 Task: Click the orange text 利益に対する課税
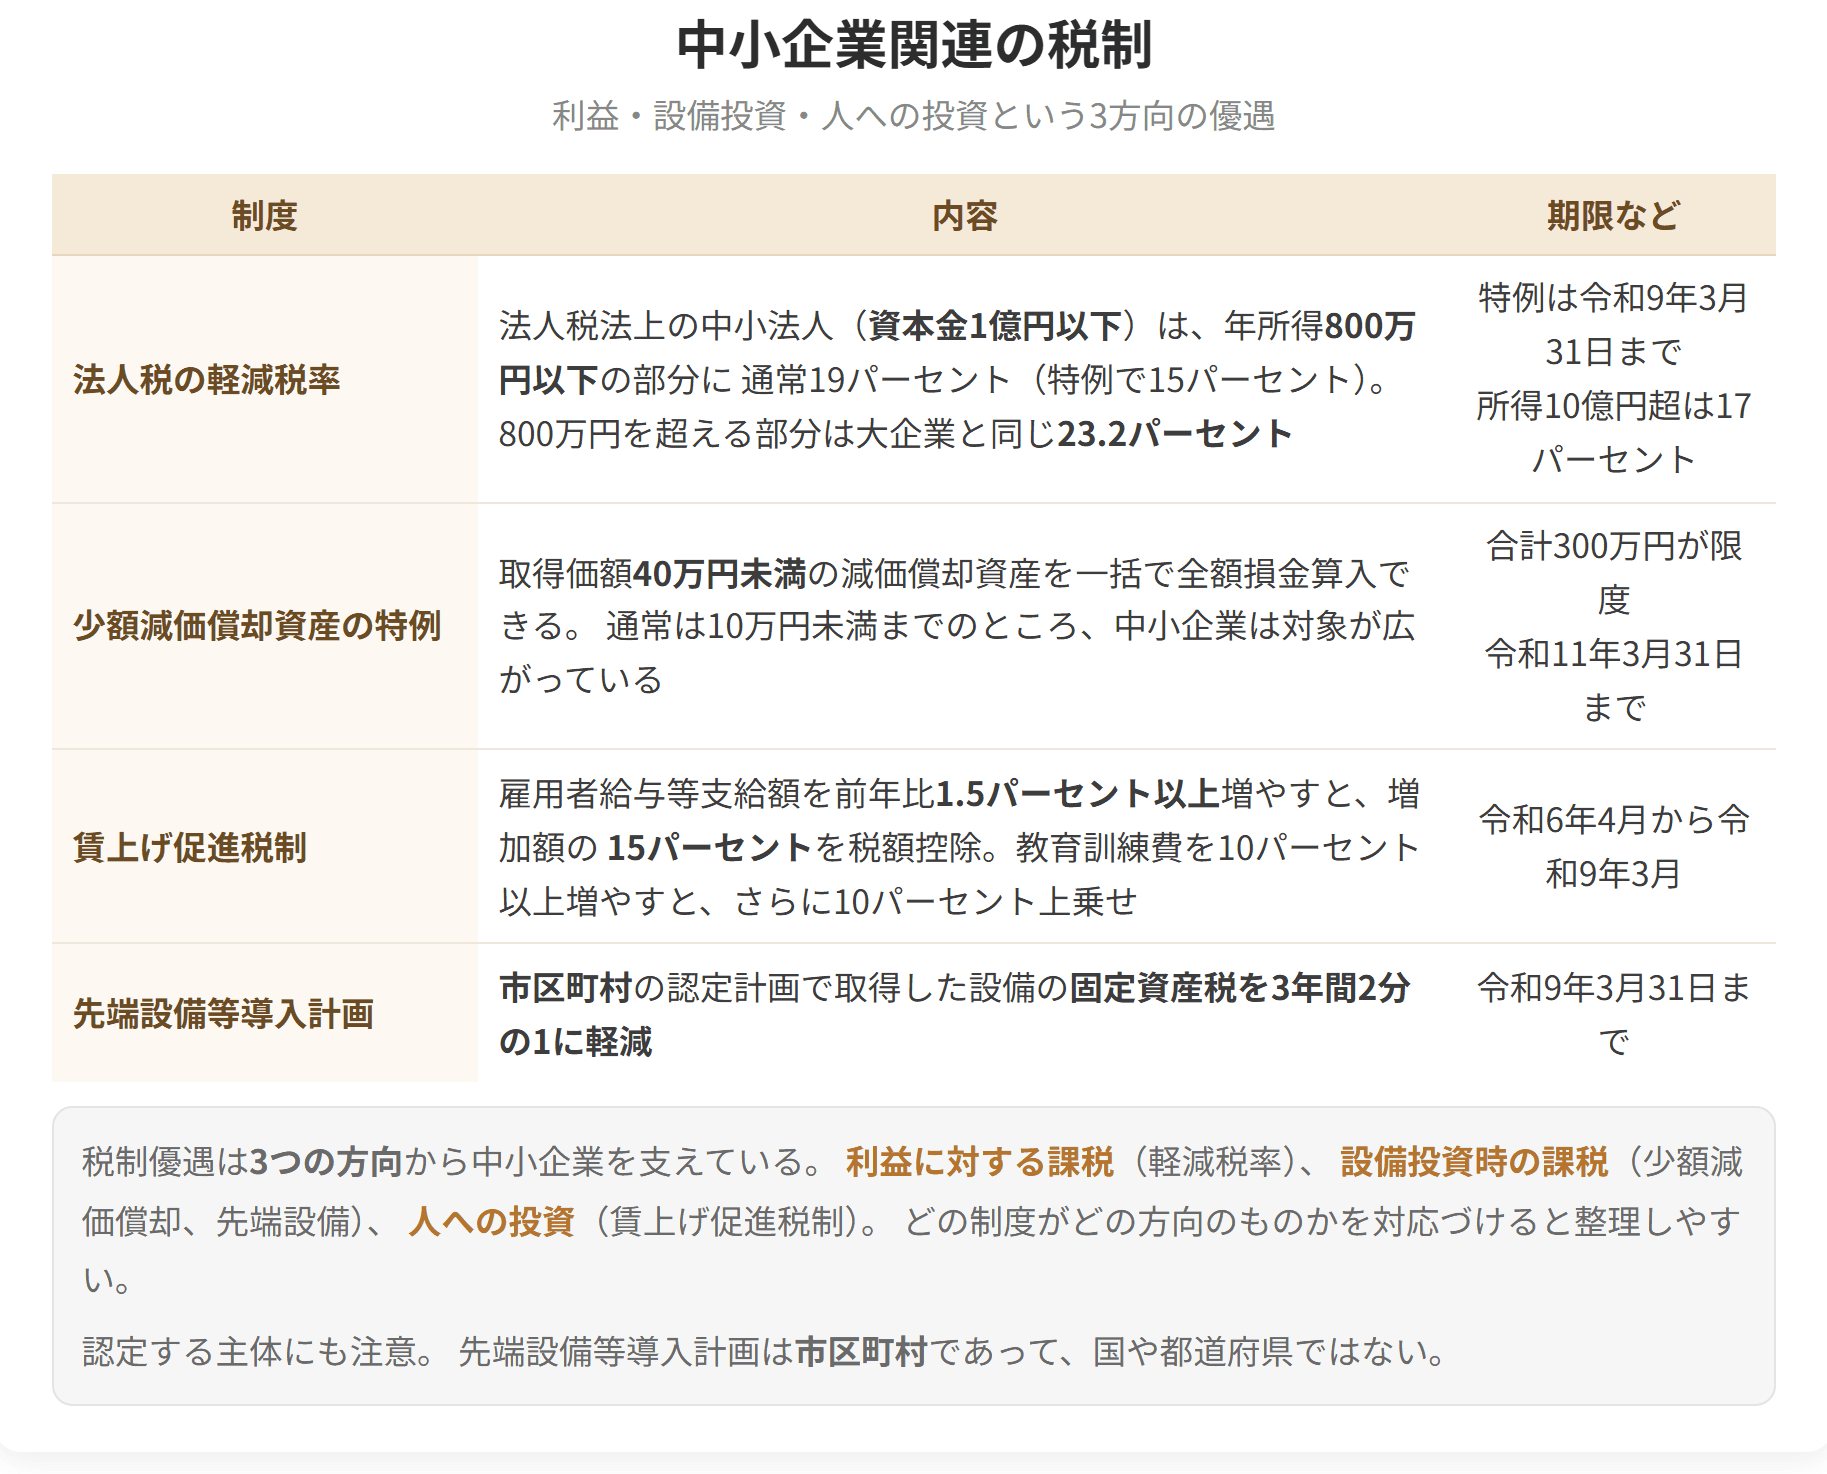(980, 1162)
